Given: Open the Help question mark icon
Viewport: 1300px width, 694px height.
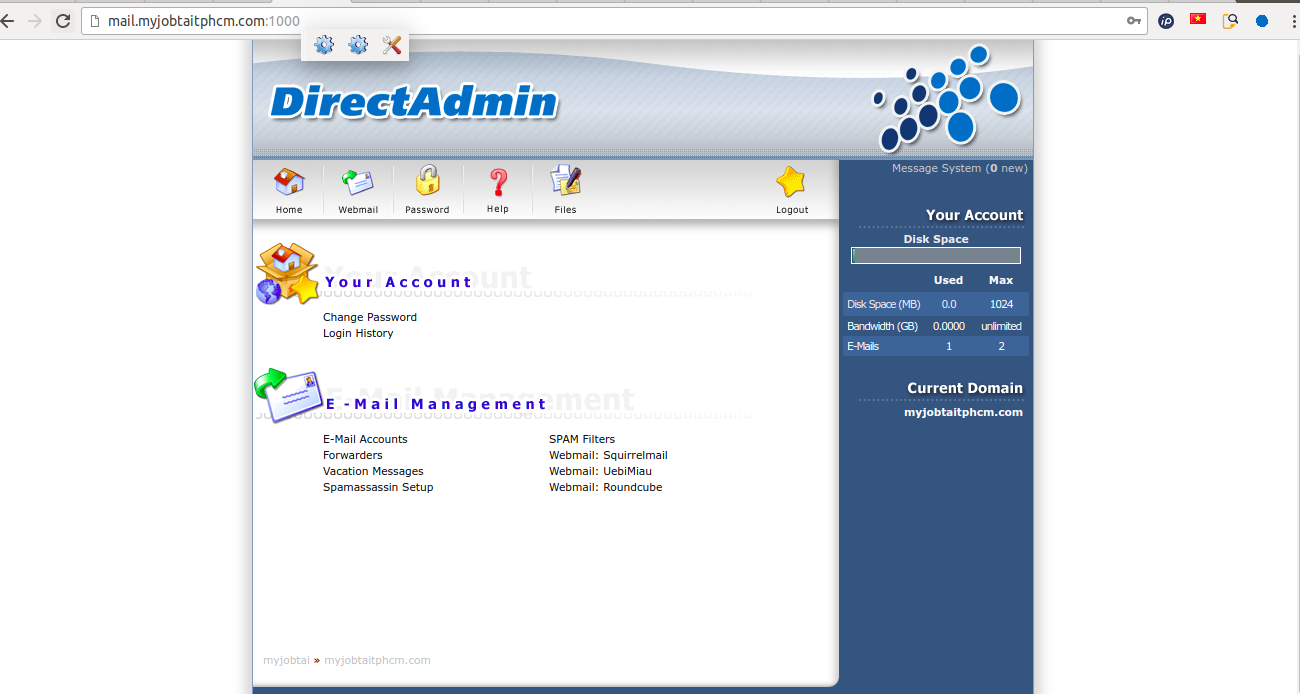Looking at the screenshot, I should coord(497,182).
